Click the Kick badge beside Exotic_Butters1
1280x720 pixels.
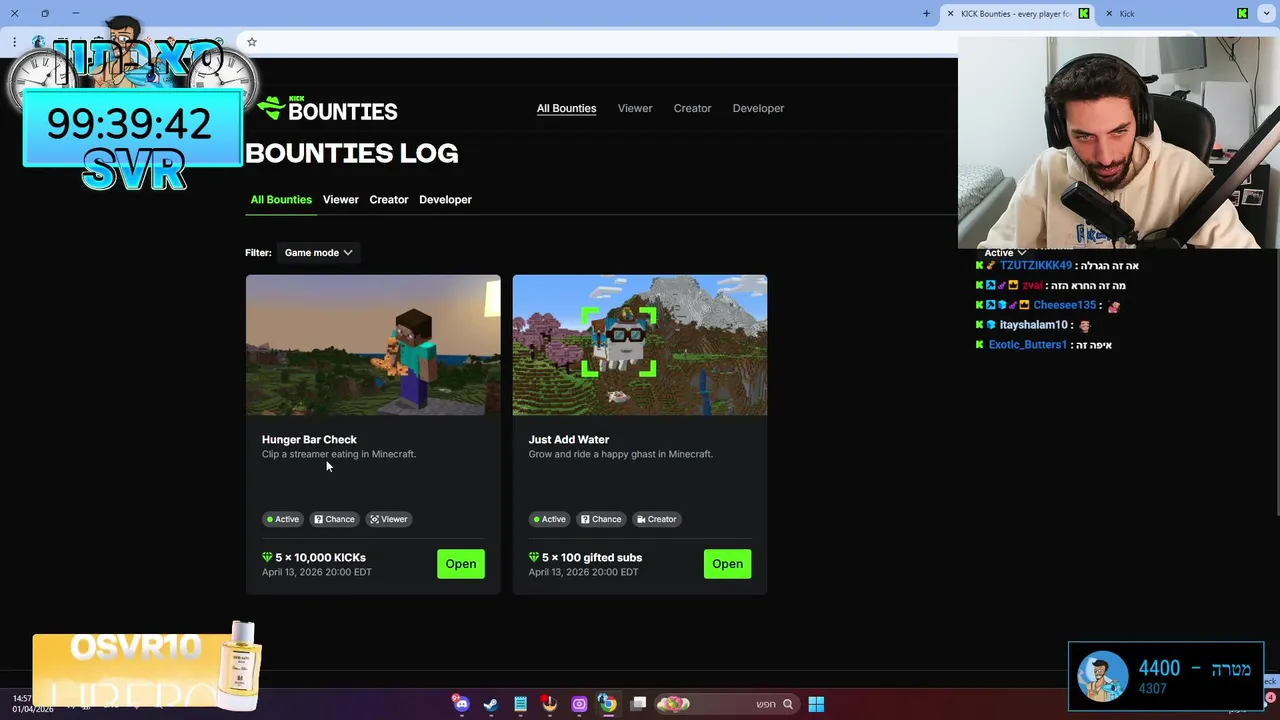[980, 344]
